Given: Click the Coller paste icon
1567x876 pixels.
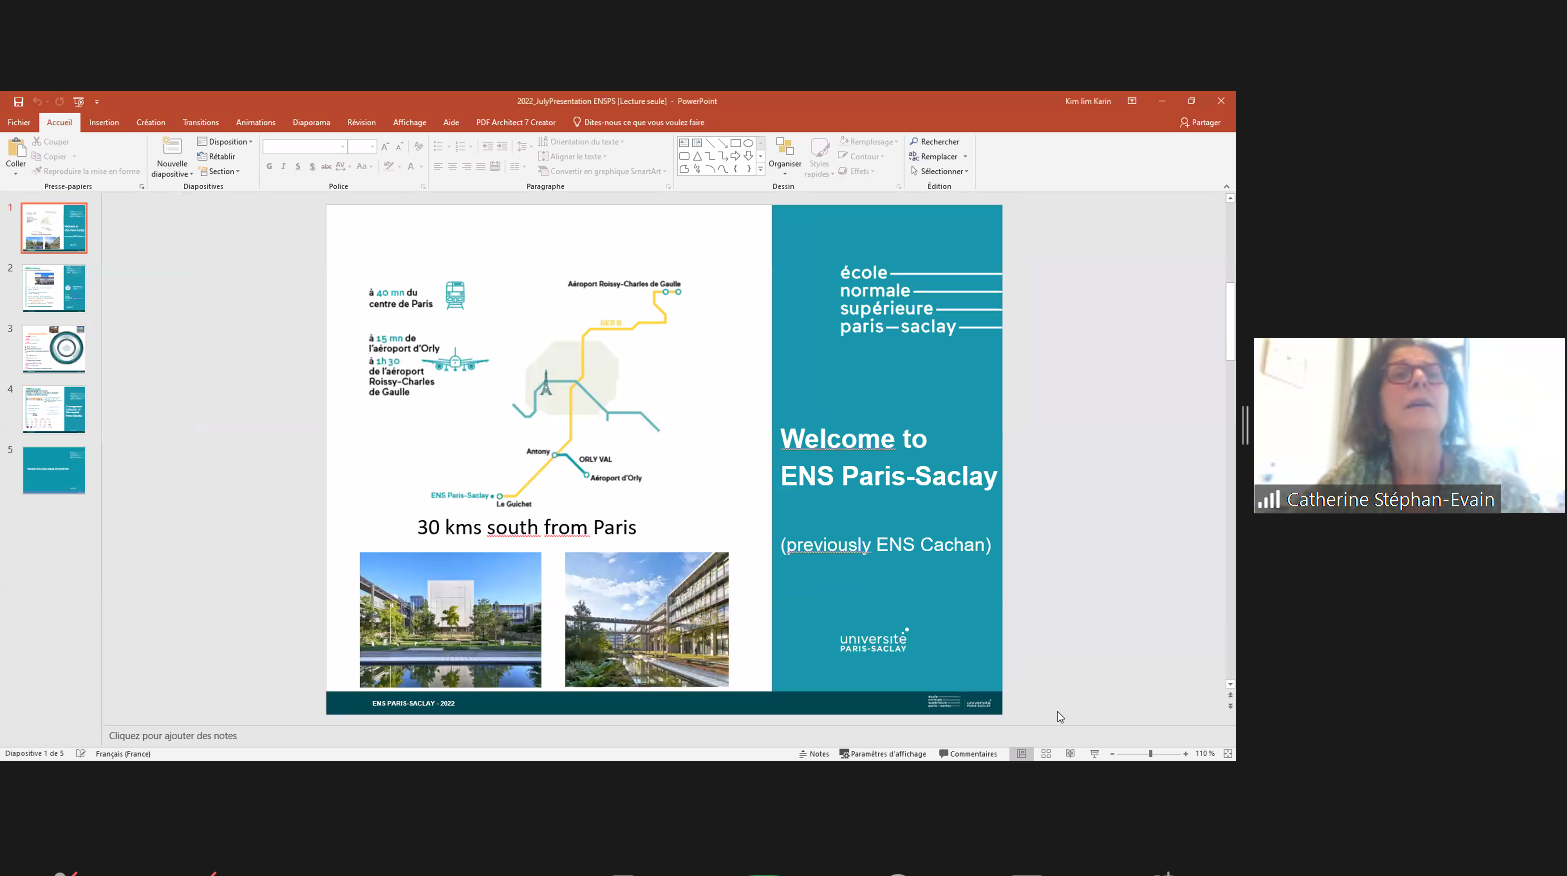Looking at the screenshot, I should point(16,148).
